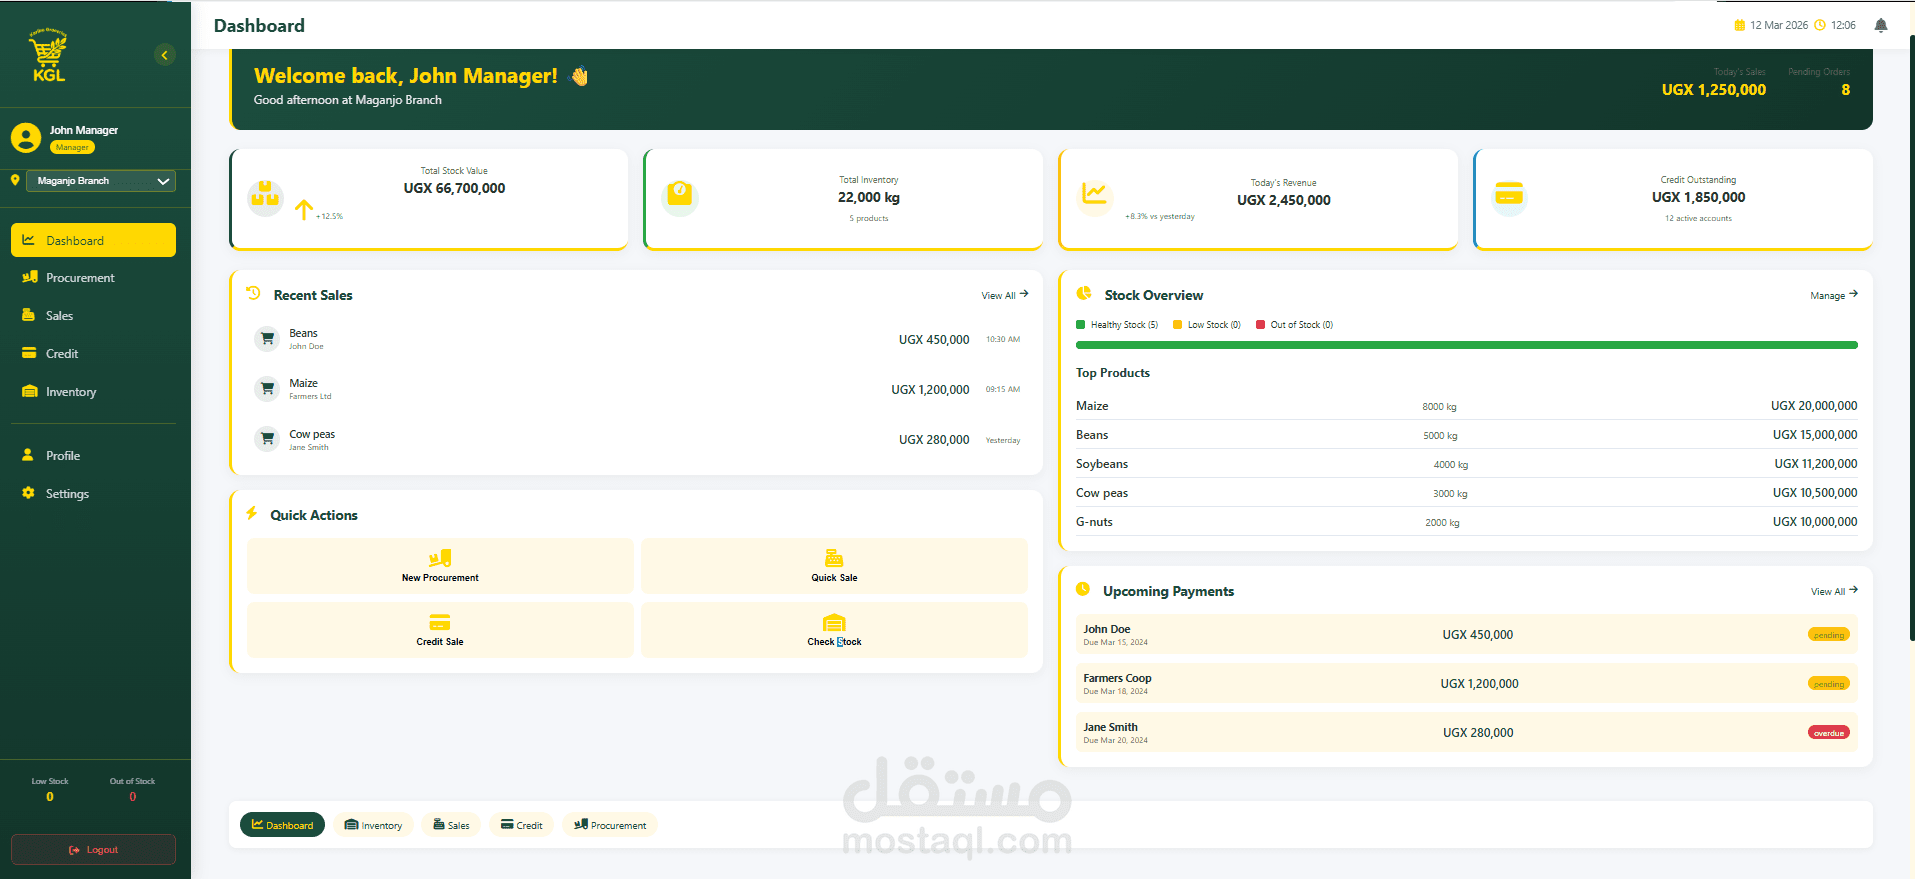Click the cart icon for Beans sale
1915x879 pixels.
267,339
